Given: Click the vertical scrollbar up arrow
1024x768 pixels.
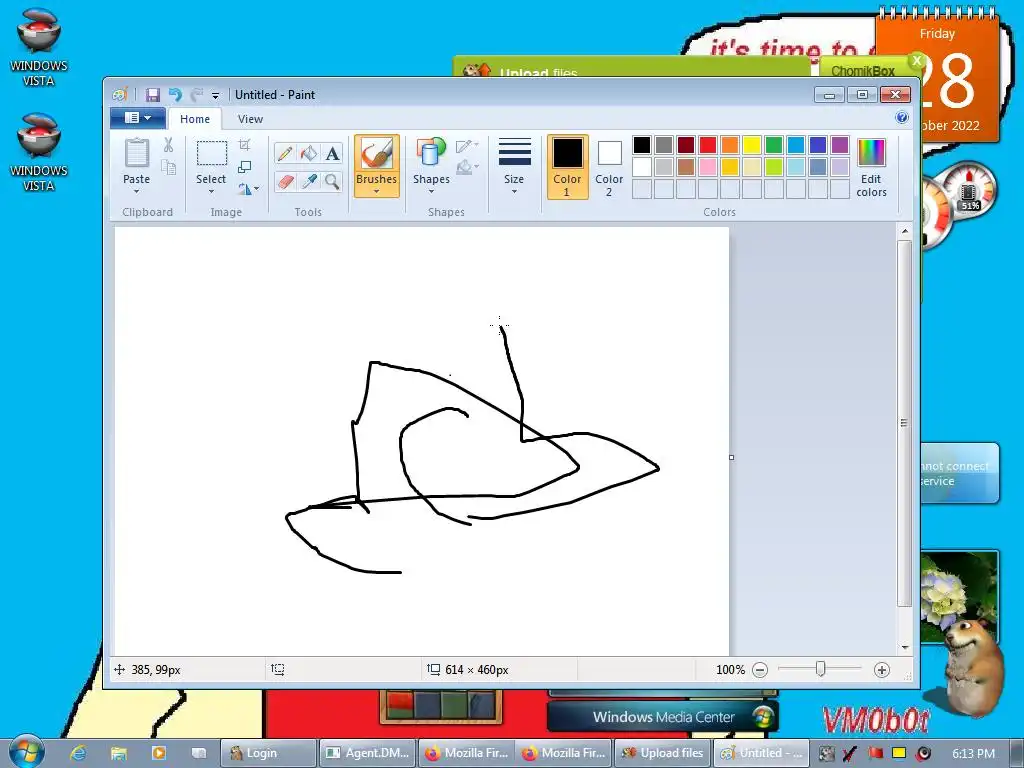Looking at the screenshot, I should point(904,231).
